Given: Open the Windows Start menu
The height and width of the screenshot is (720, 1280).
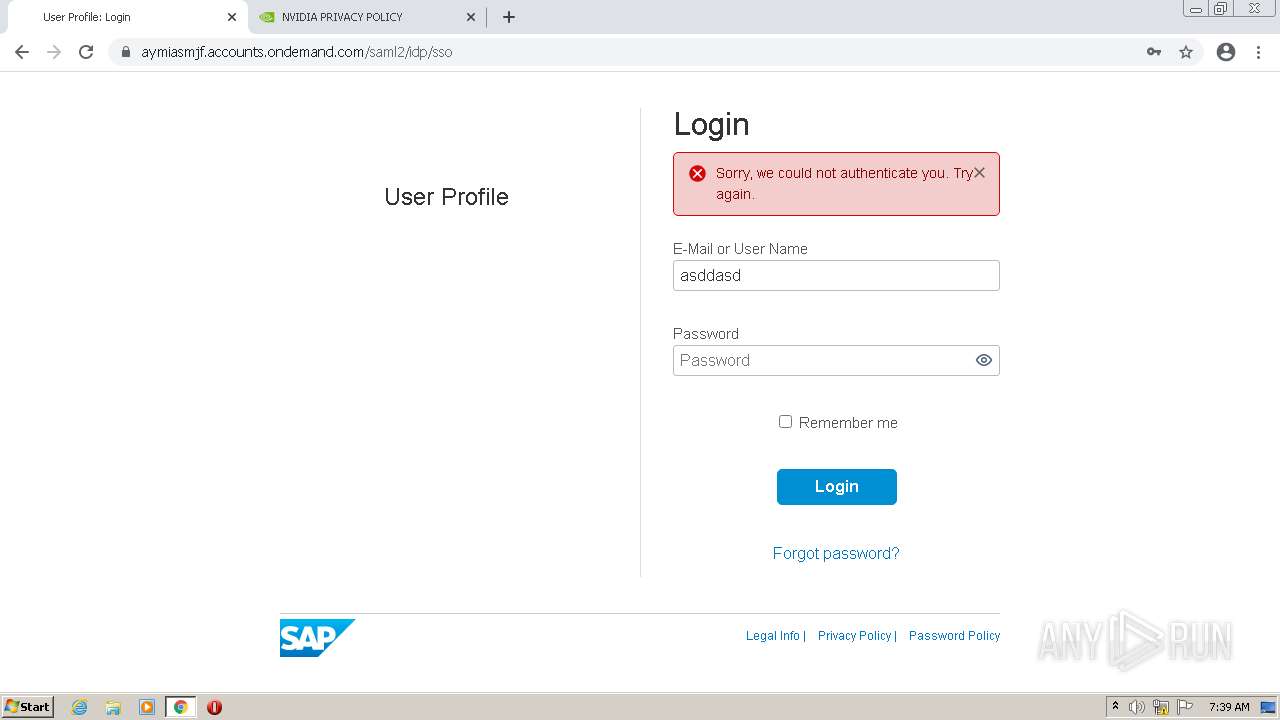Looking at the screenshot, I should click(x=28, y=707).
